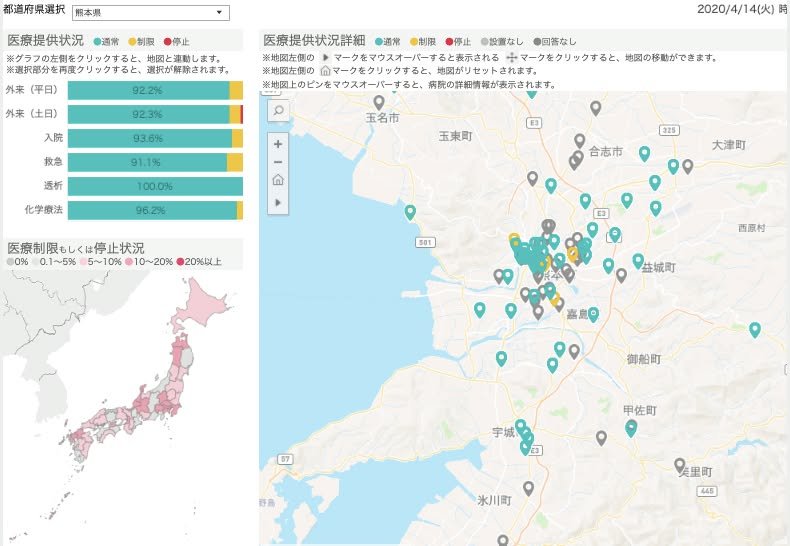Click the 外来（平日） 92.2% bar
This screenshot has height=546, width=790.
(x=148, y=90)
